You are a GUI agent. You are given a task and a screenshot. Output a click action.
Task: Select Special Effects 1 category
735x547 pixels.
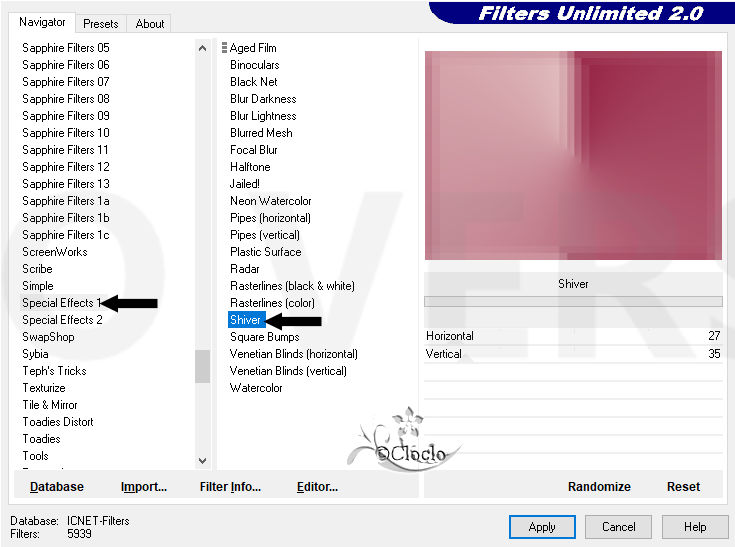pyautogui.click(x=62, y=303)
